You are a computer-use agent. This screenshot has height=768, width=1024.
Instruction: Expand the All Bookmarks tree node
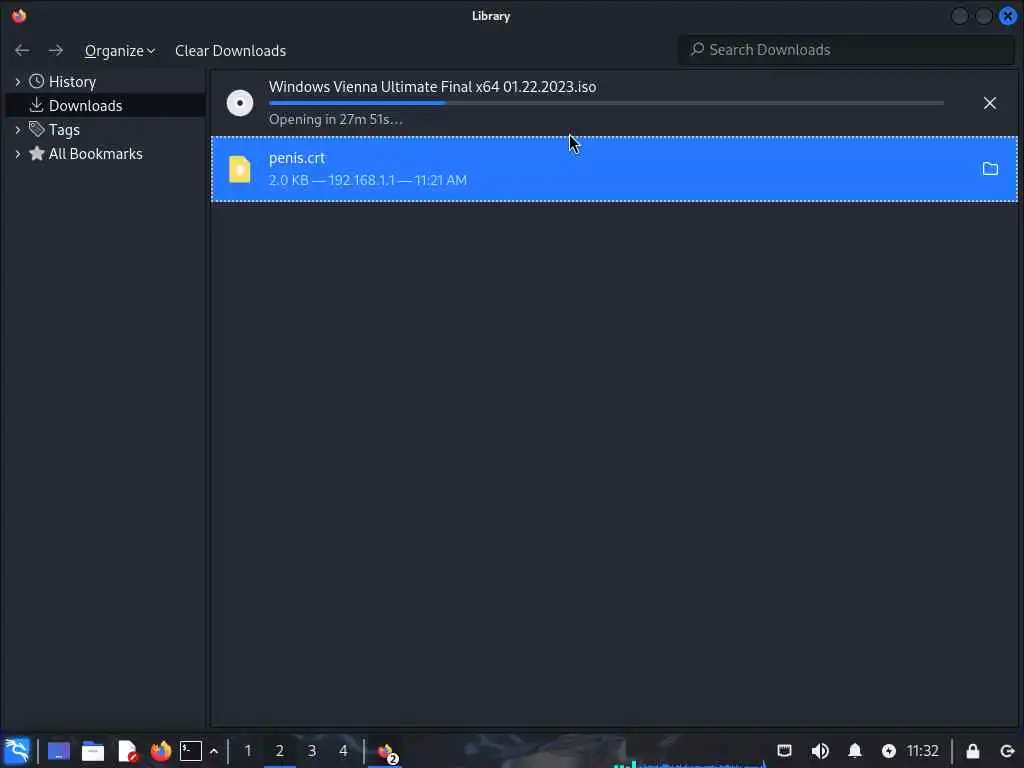click(18, 154)
